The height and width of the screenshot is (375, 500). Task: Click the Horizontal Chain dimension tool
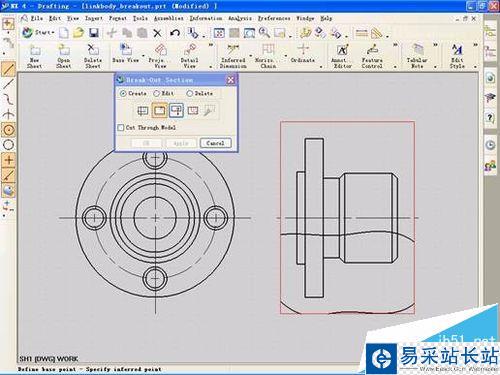coord(268,57)
